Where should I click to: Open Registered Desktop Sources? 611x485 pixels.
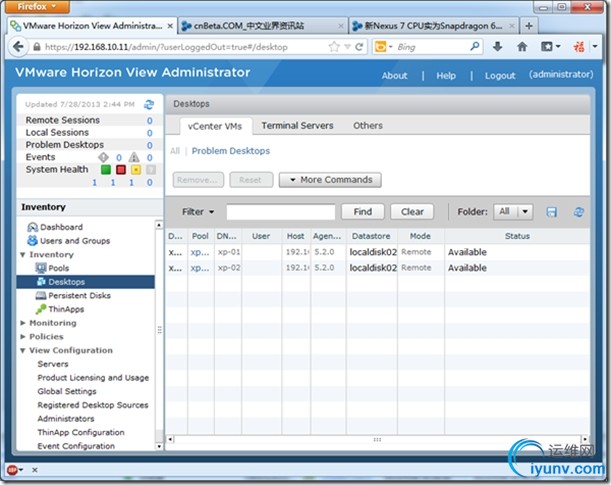pyautogui.click(x=93, y=405)
